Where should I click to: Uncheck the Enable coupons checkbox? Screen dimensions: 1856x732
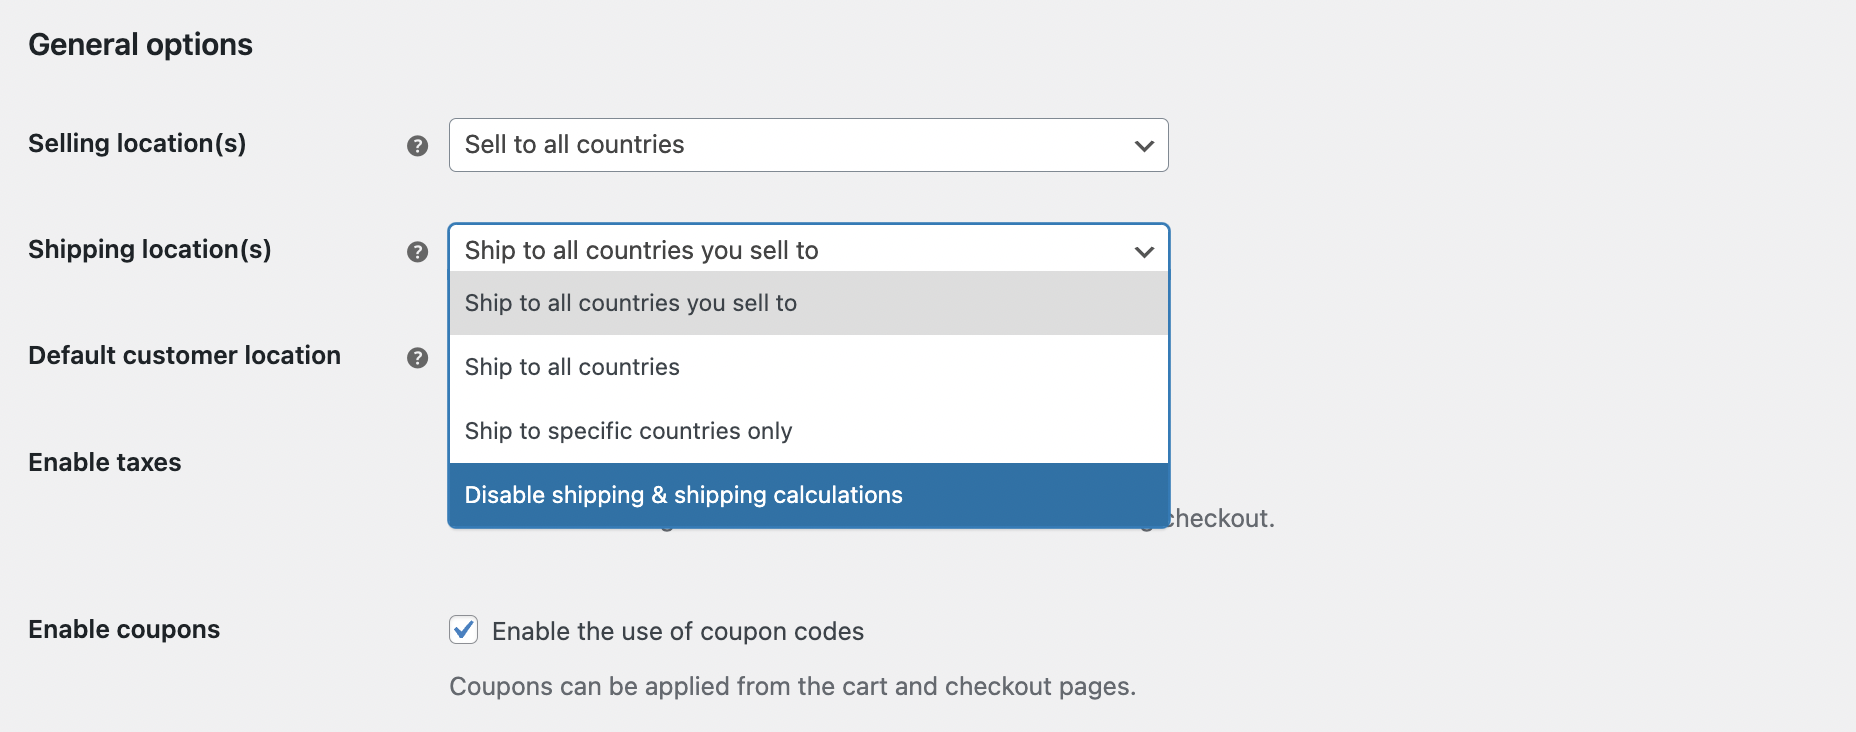click(463, 630)
